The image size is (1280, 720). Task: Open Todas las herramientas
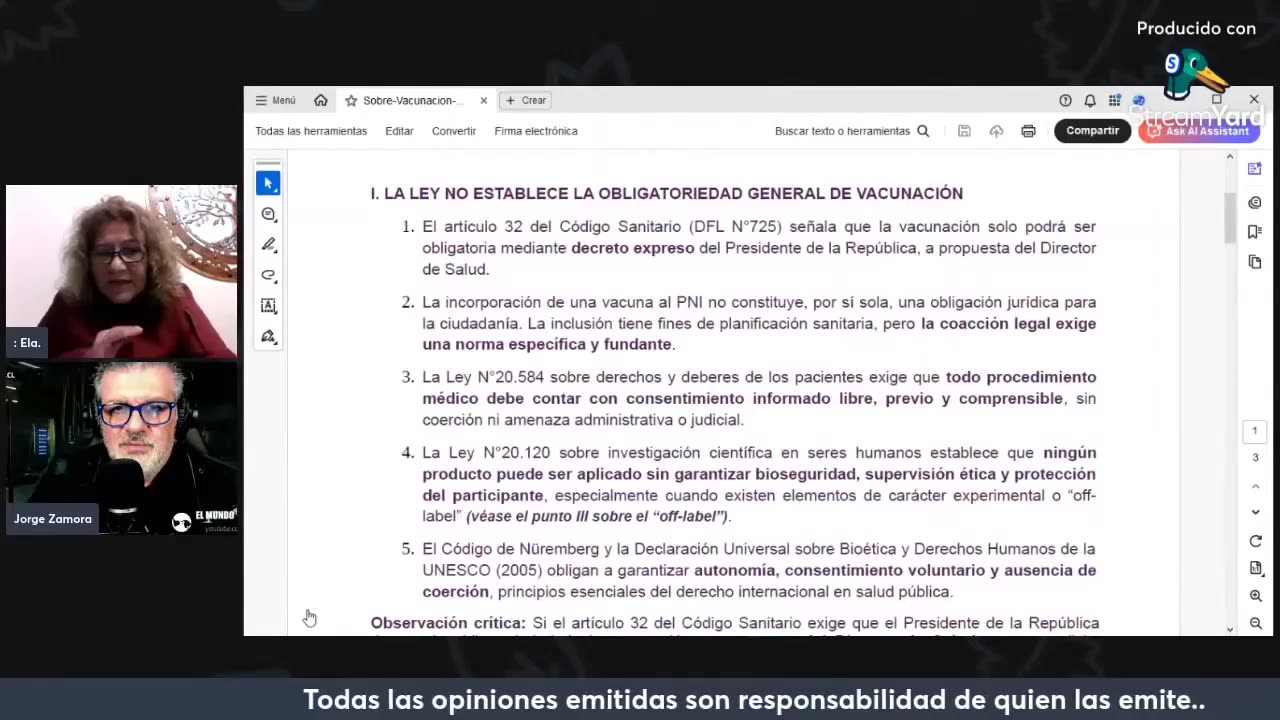pos(311,131)
